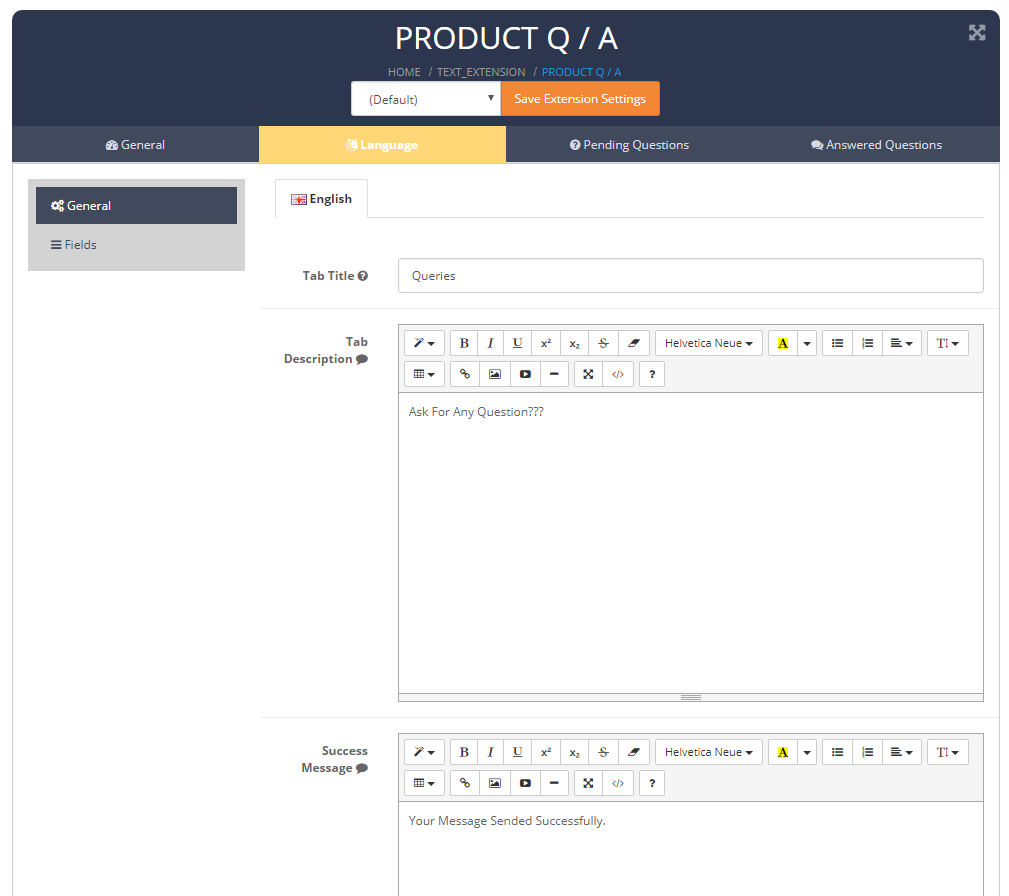Image resolution: width=1009 pixels, height=896 pixels.
Task: Click the Tab Title input field
Action: coord(690,276)
